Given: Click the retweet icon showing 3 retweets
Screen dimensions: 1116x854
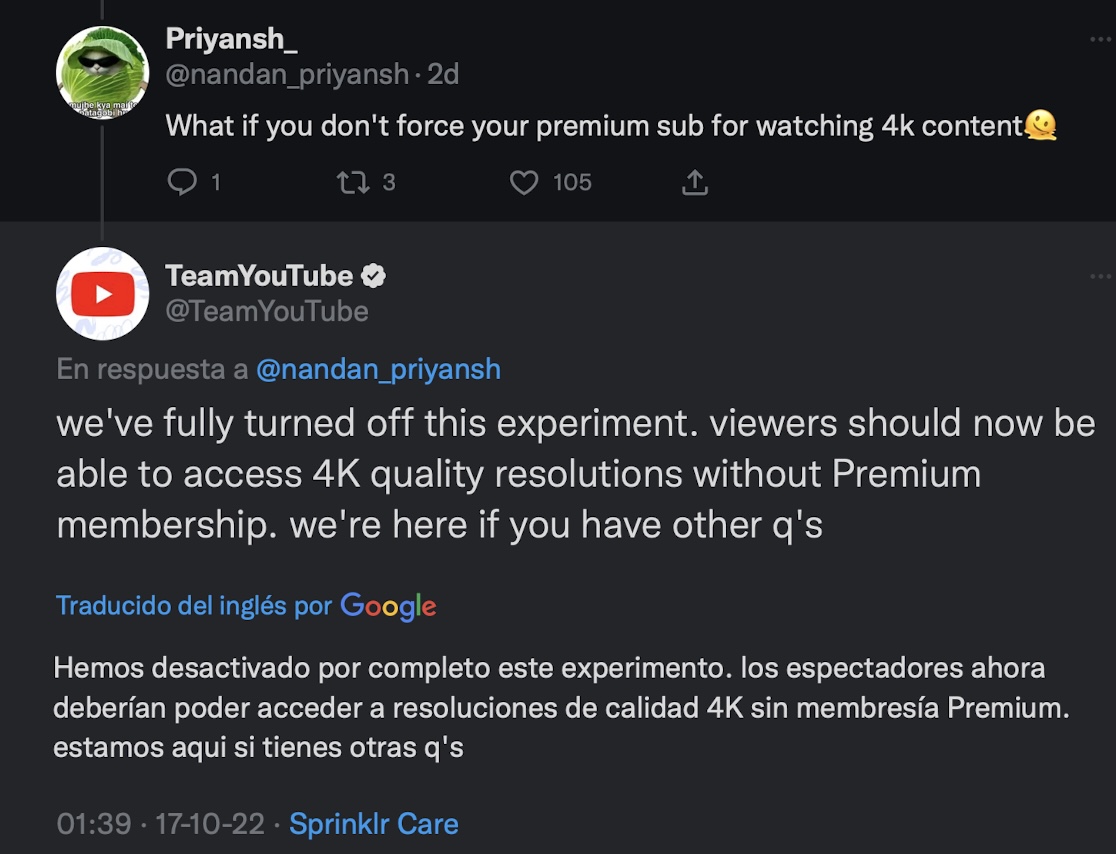Looking at the screenshot, I should 353,182.
